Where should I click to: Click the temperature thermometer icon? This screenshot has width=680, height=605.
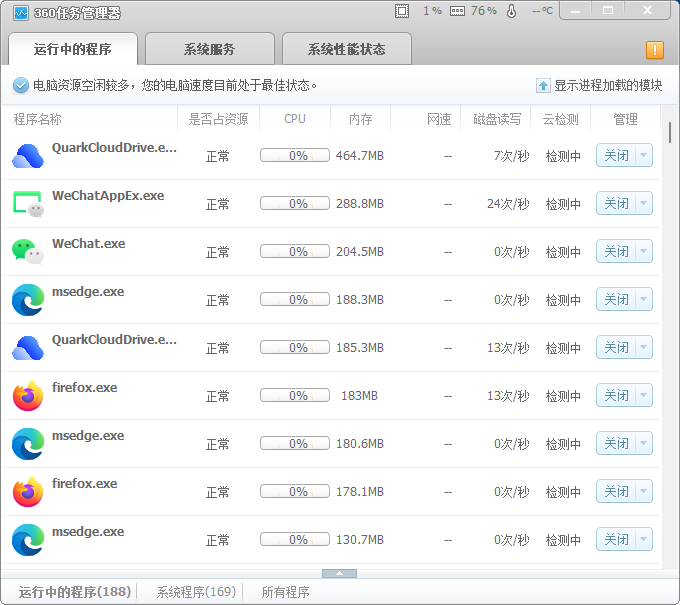[x=512, y=11]
